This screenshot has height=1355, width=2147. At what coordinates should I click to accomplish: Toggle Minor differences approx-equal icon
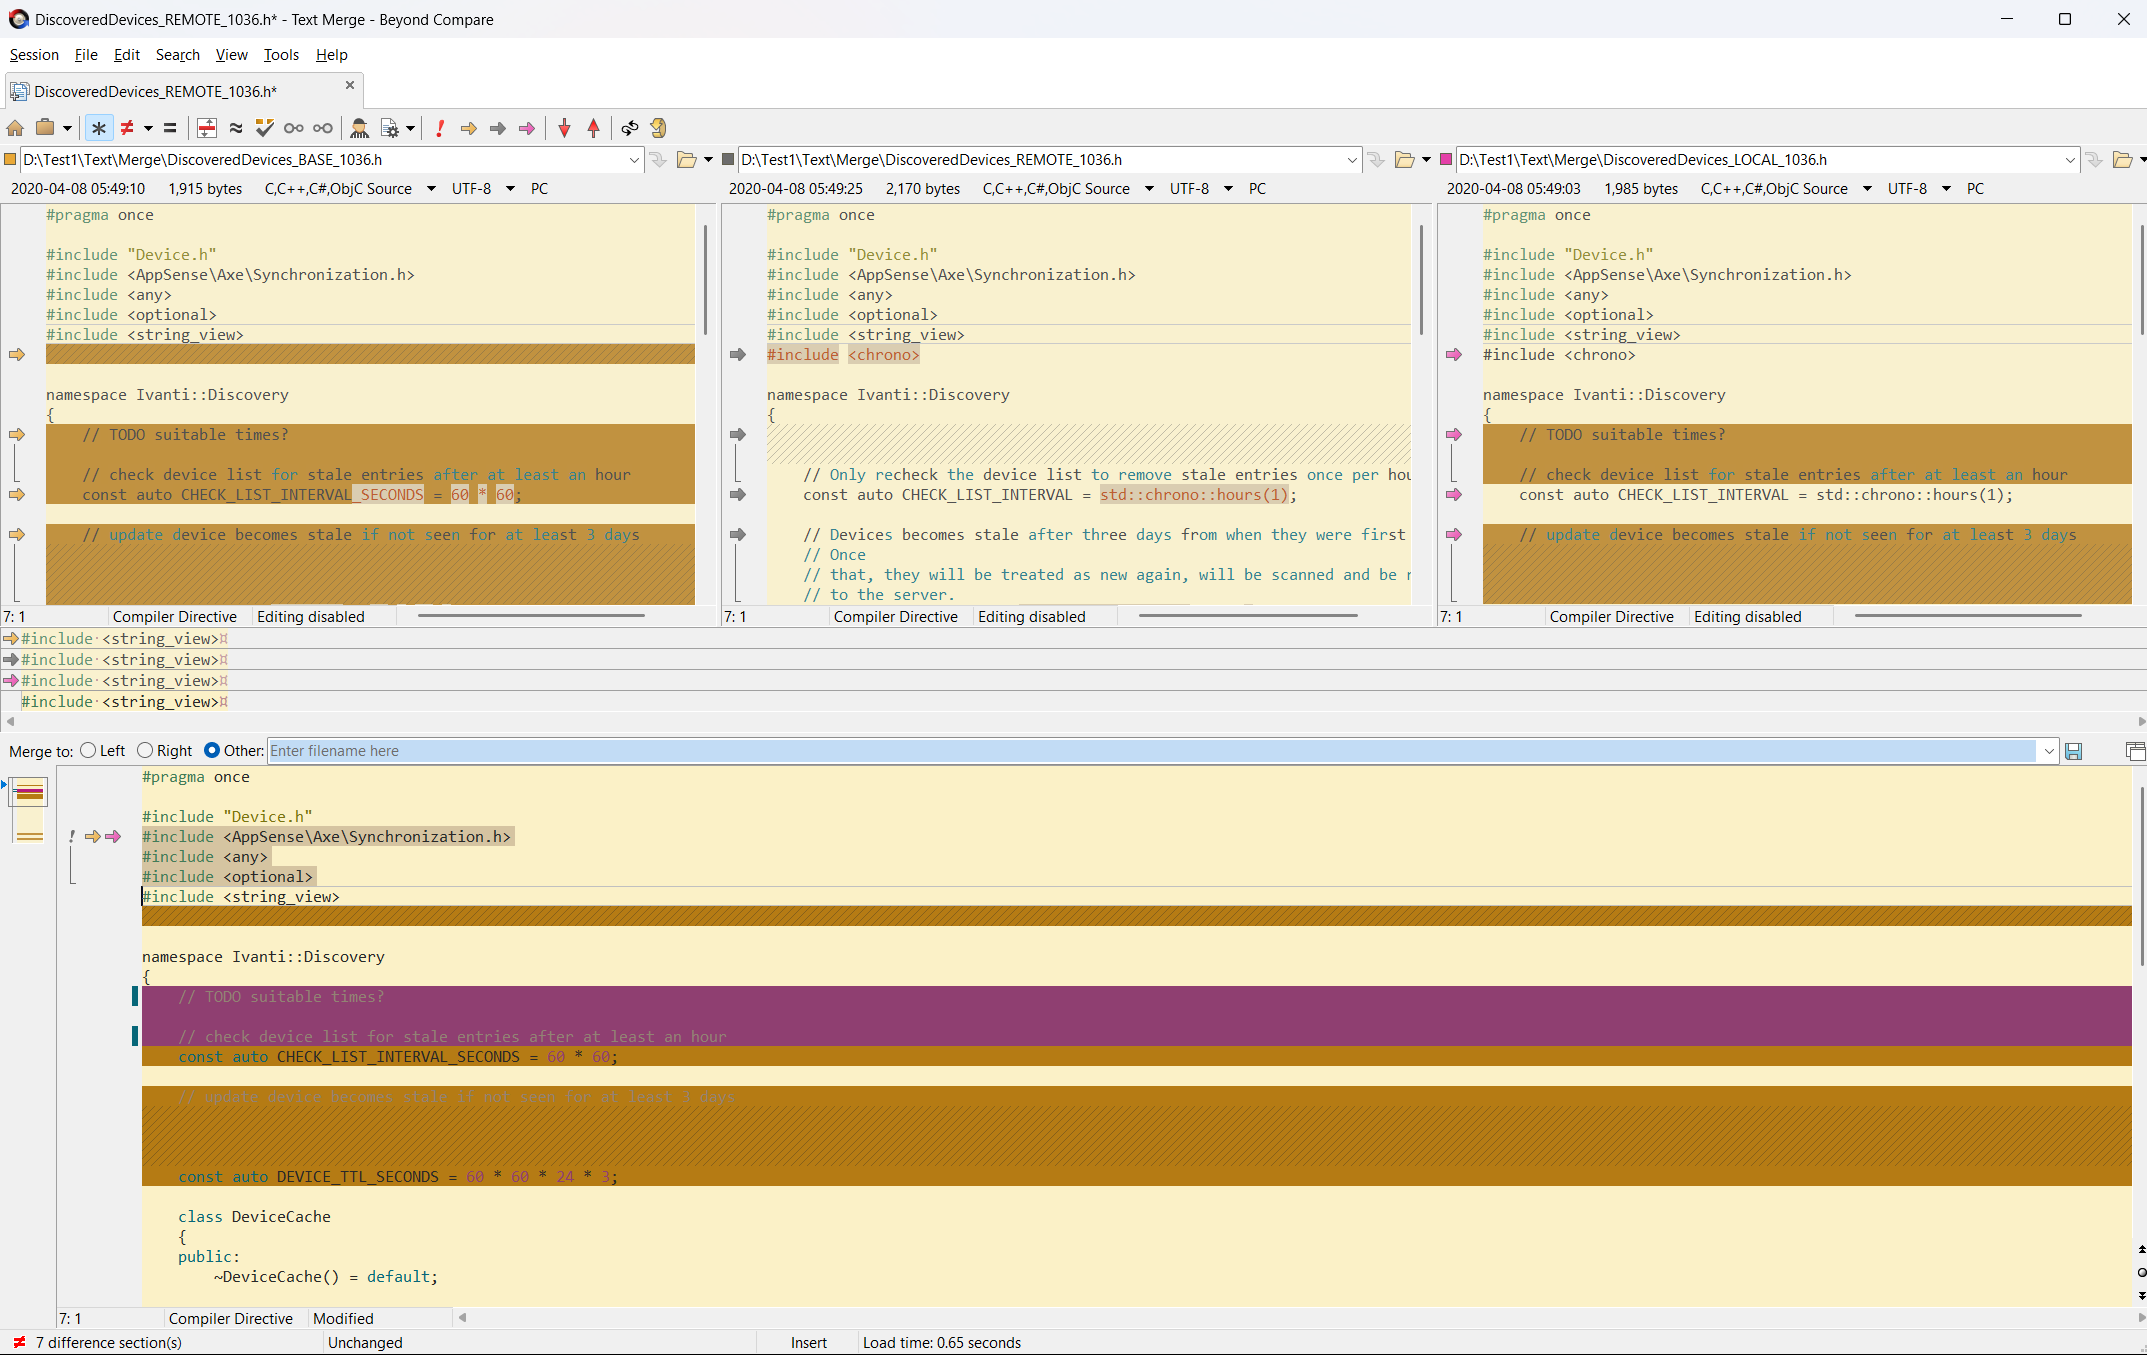pos(236,128)
